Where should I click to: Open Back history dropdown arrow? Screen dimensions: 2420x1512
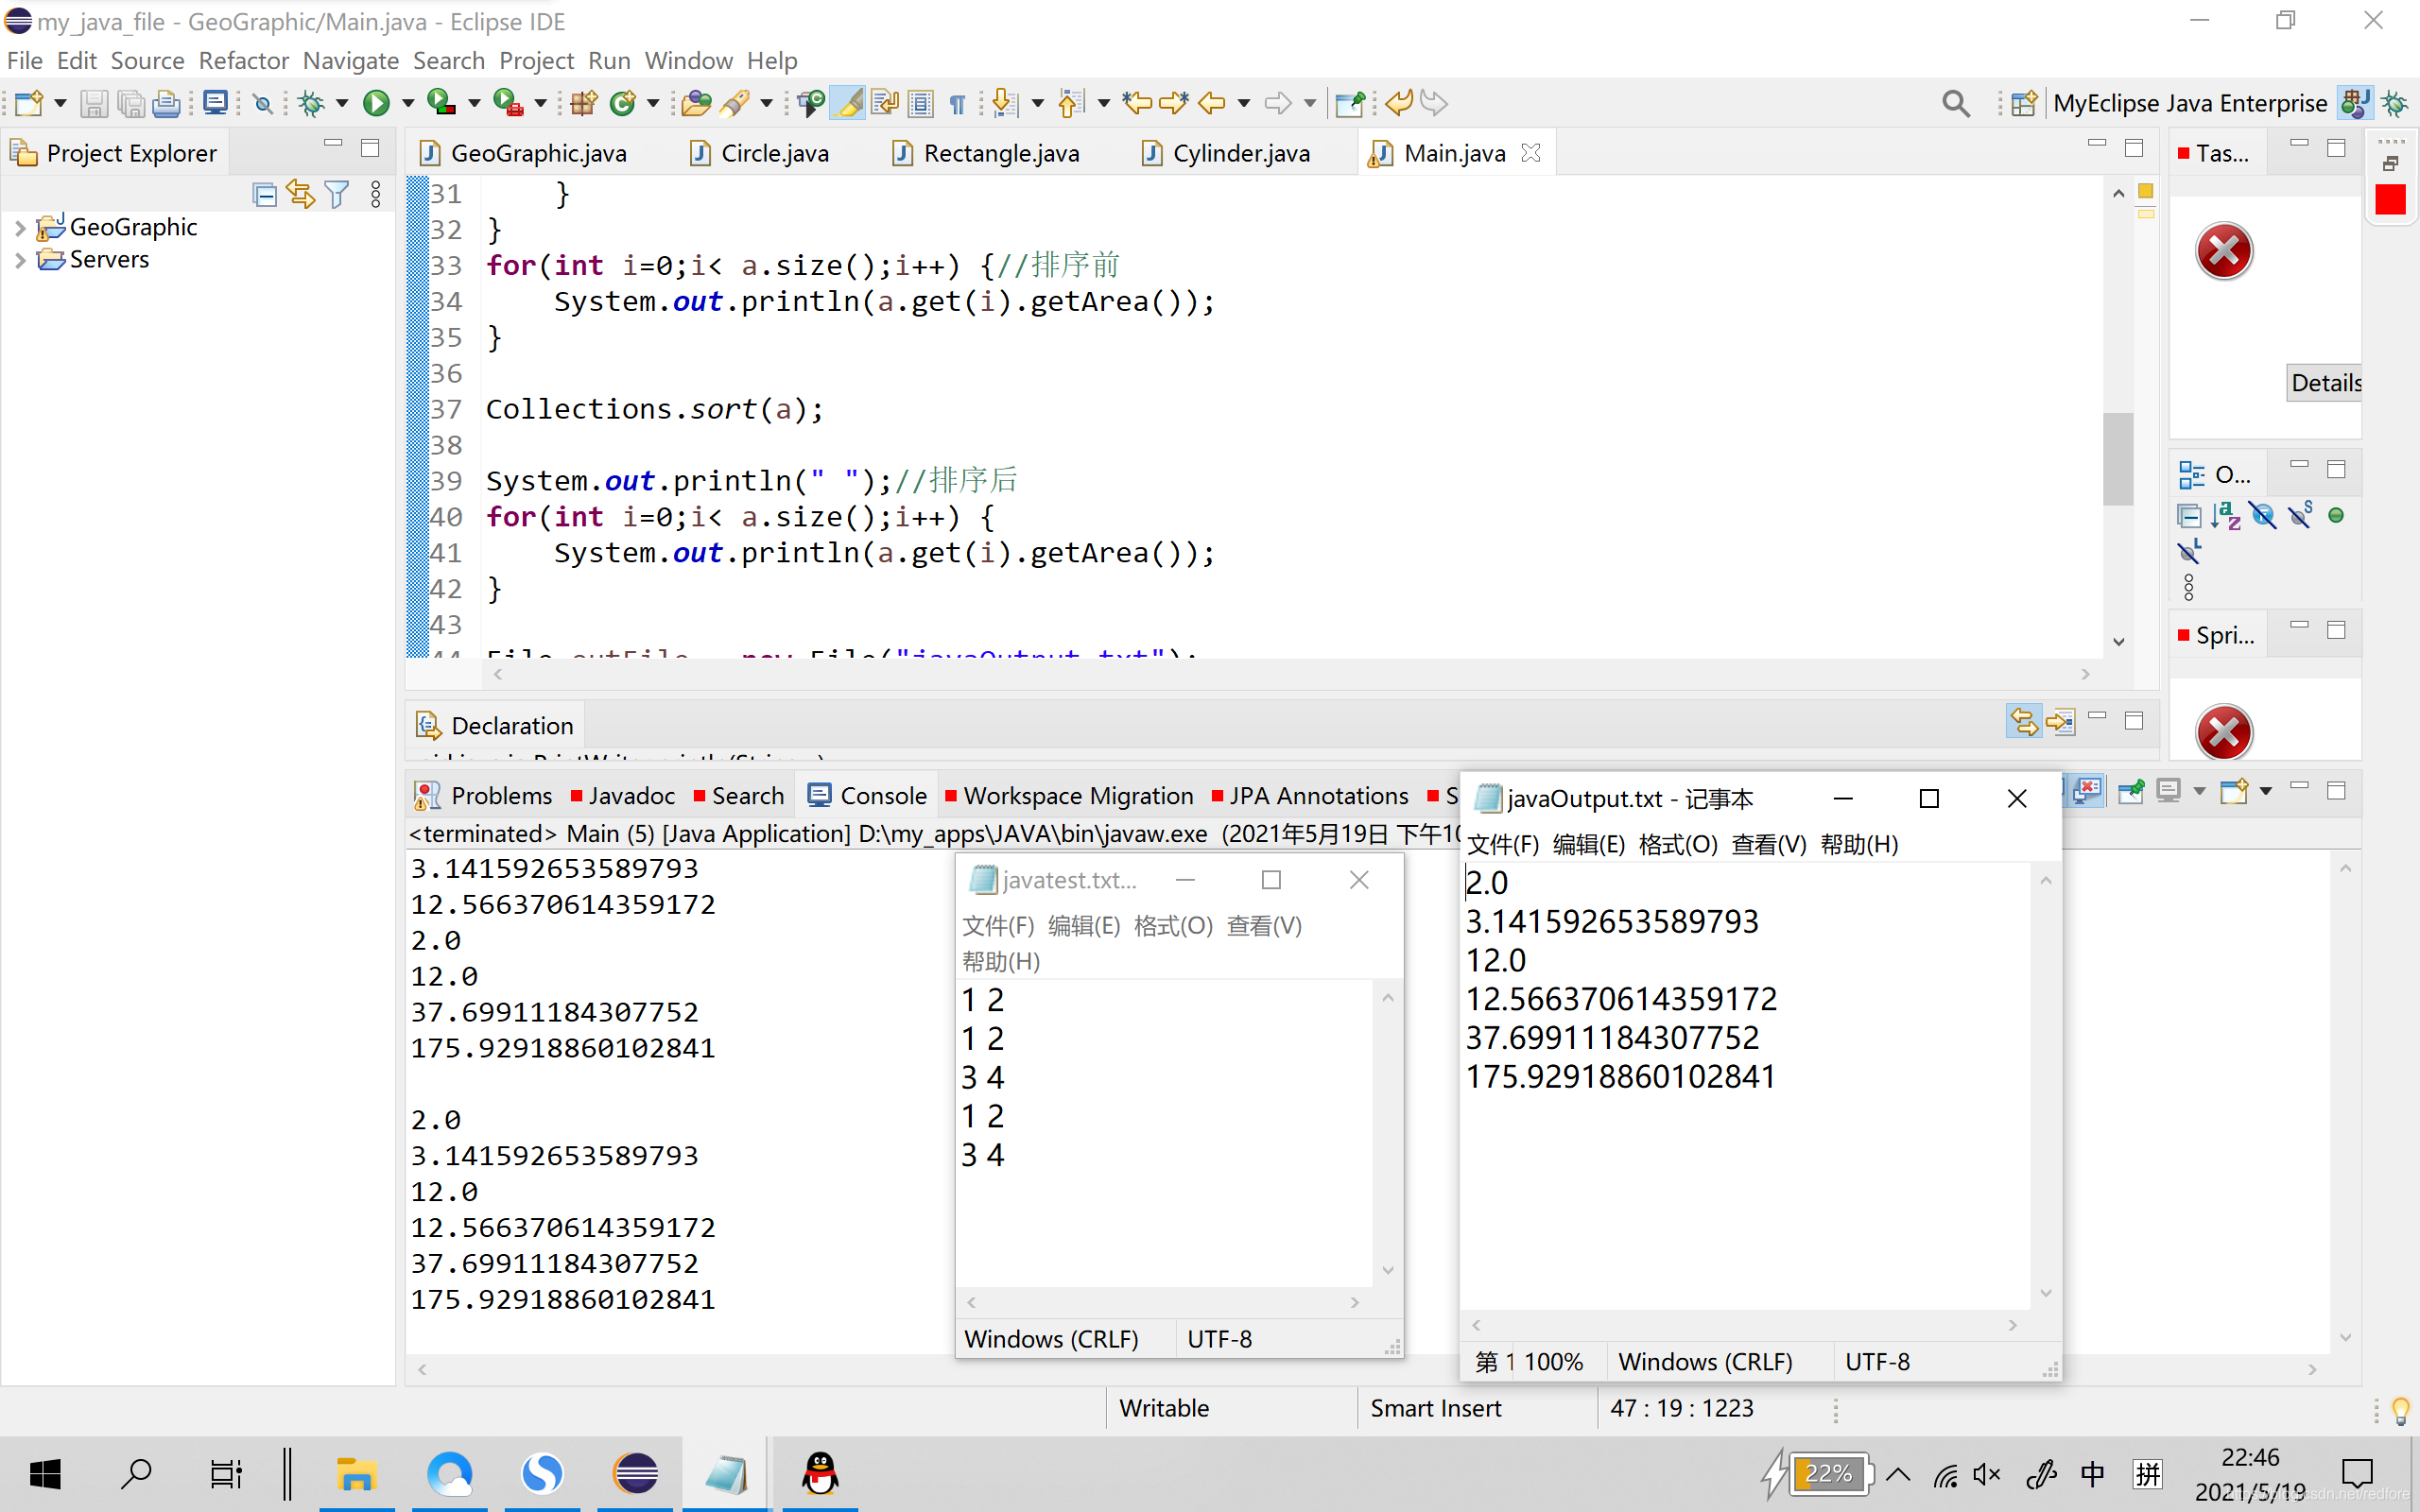pos(1243,103)
